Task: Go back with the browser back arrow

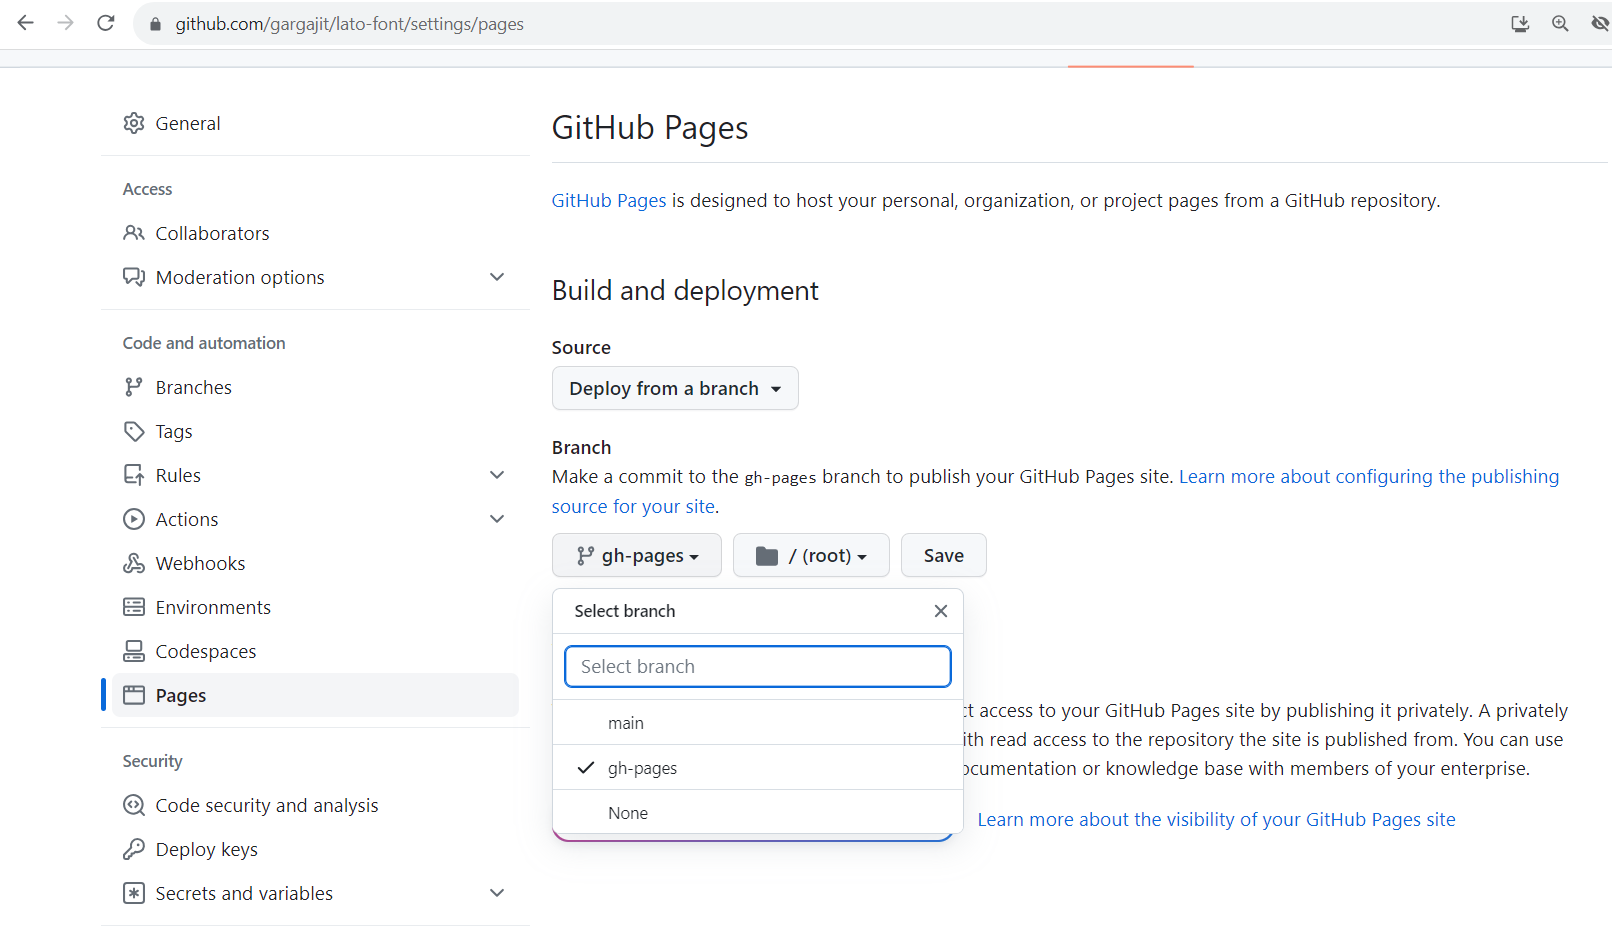Action: (26, 23)
